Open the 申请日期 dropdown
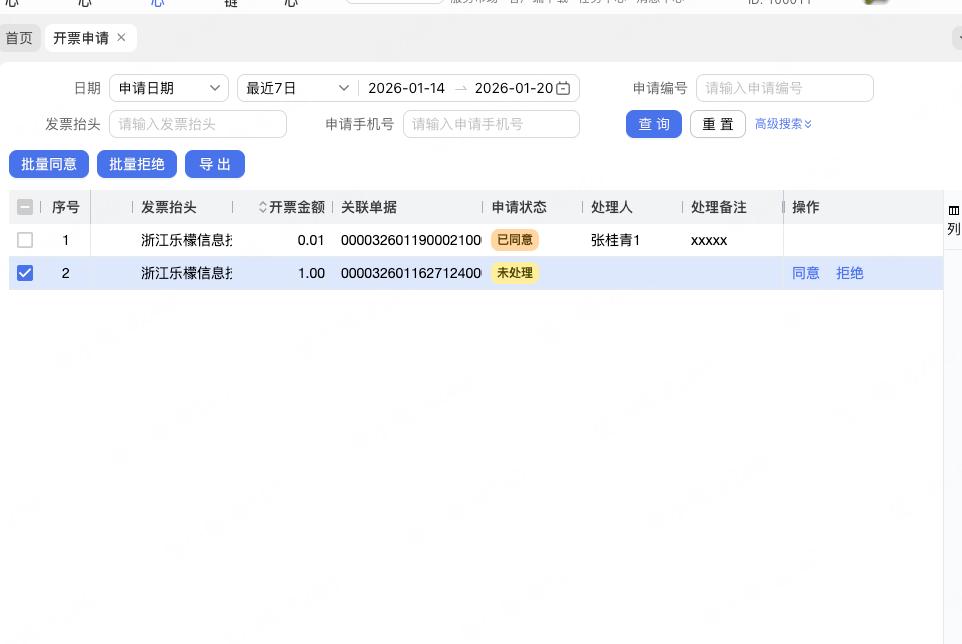 click(169, 88)
